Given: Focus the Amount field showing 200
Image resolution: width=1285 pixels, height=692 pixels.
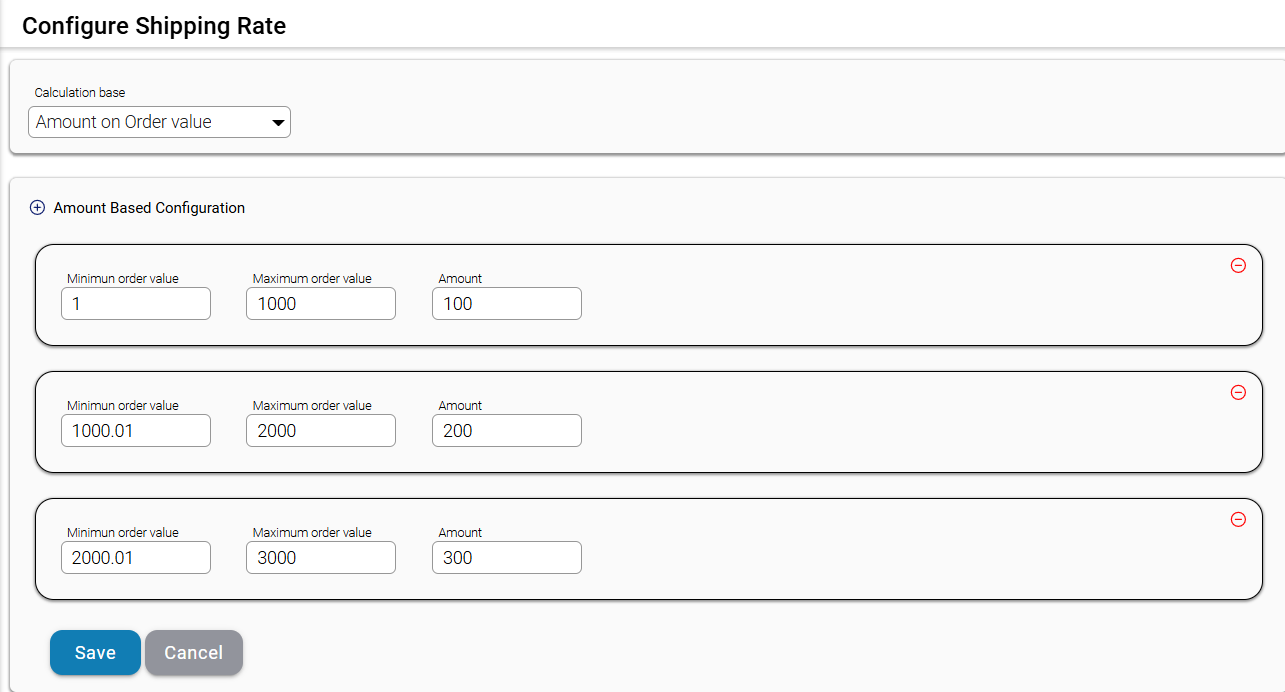Looking at the screenshot, I should (507, 431).
